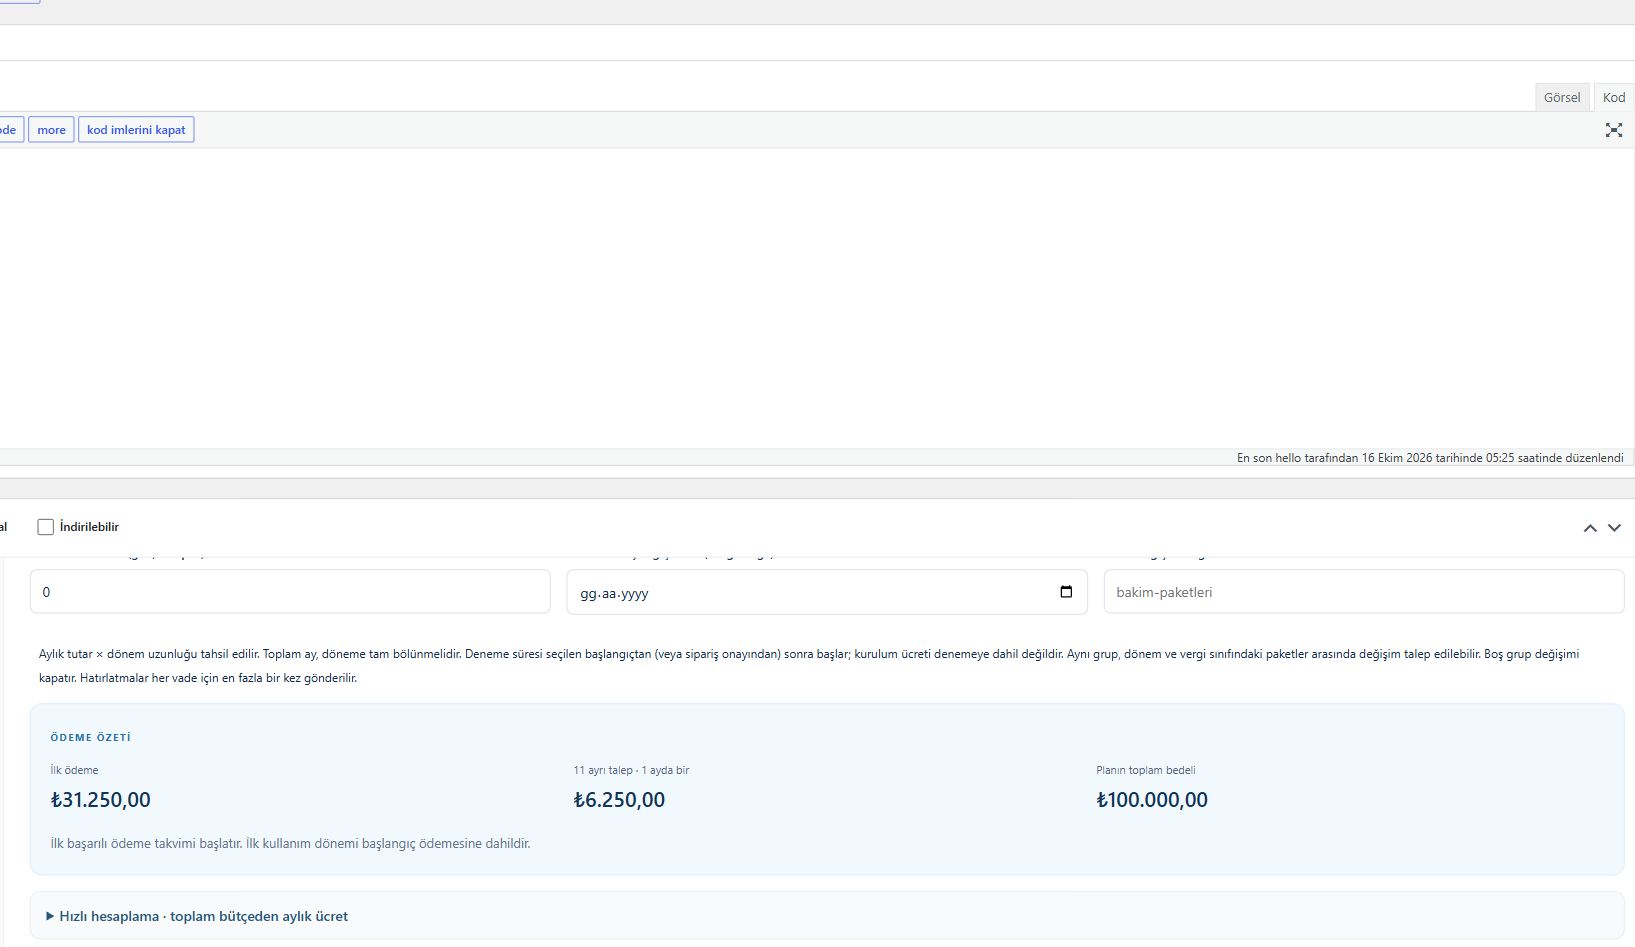This screenshot has width=1635, height=947.
Task: Insert a more tag via the more button
Action: [51, 130]
